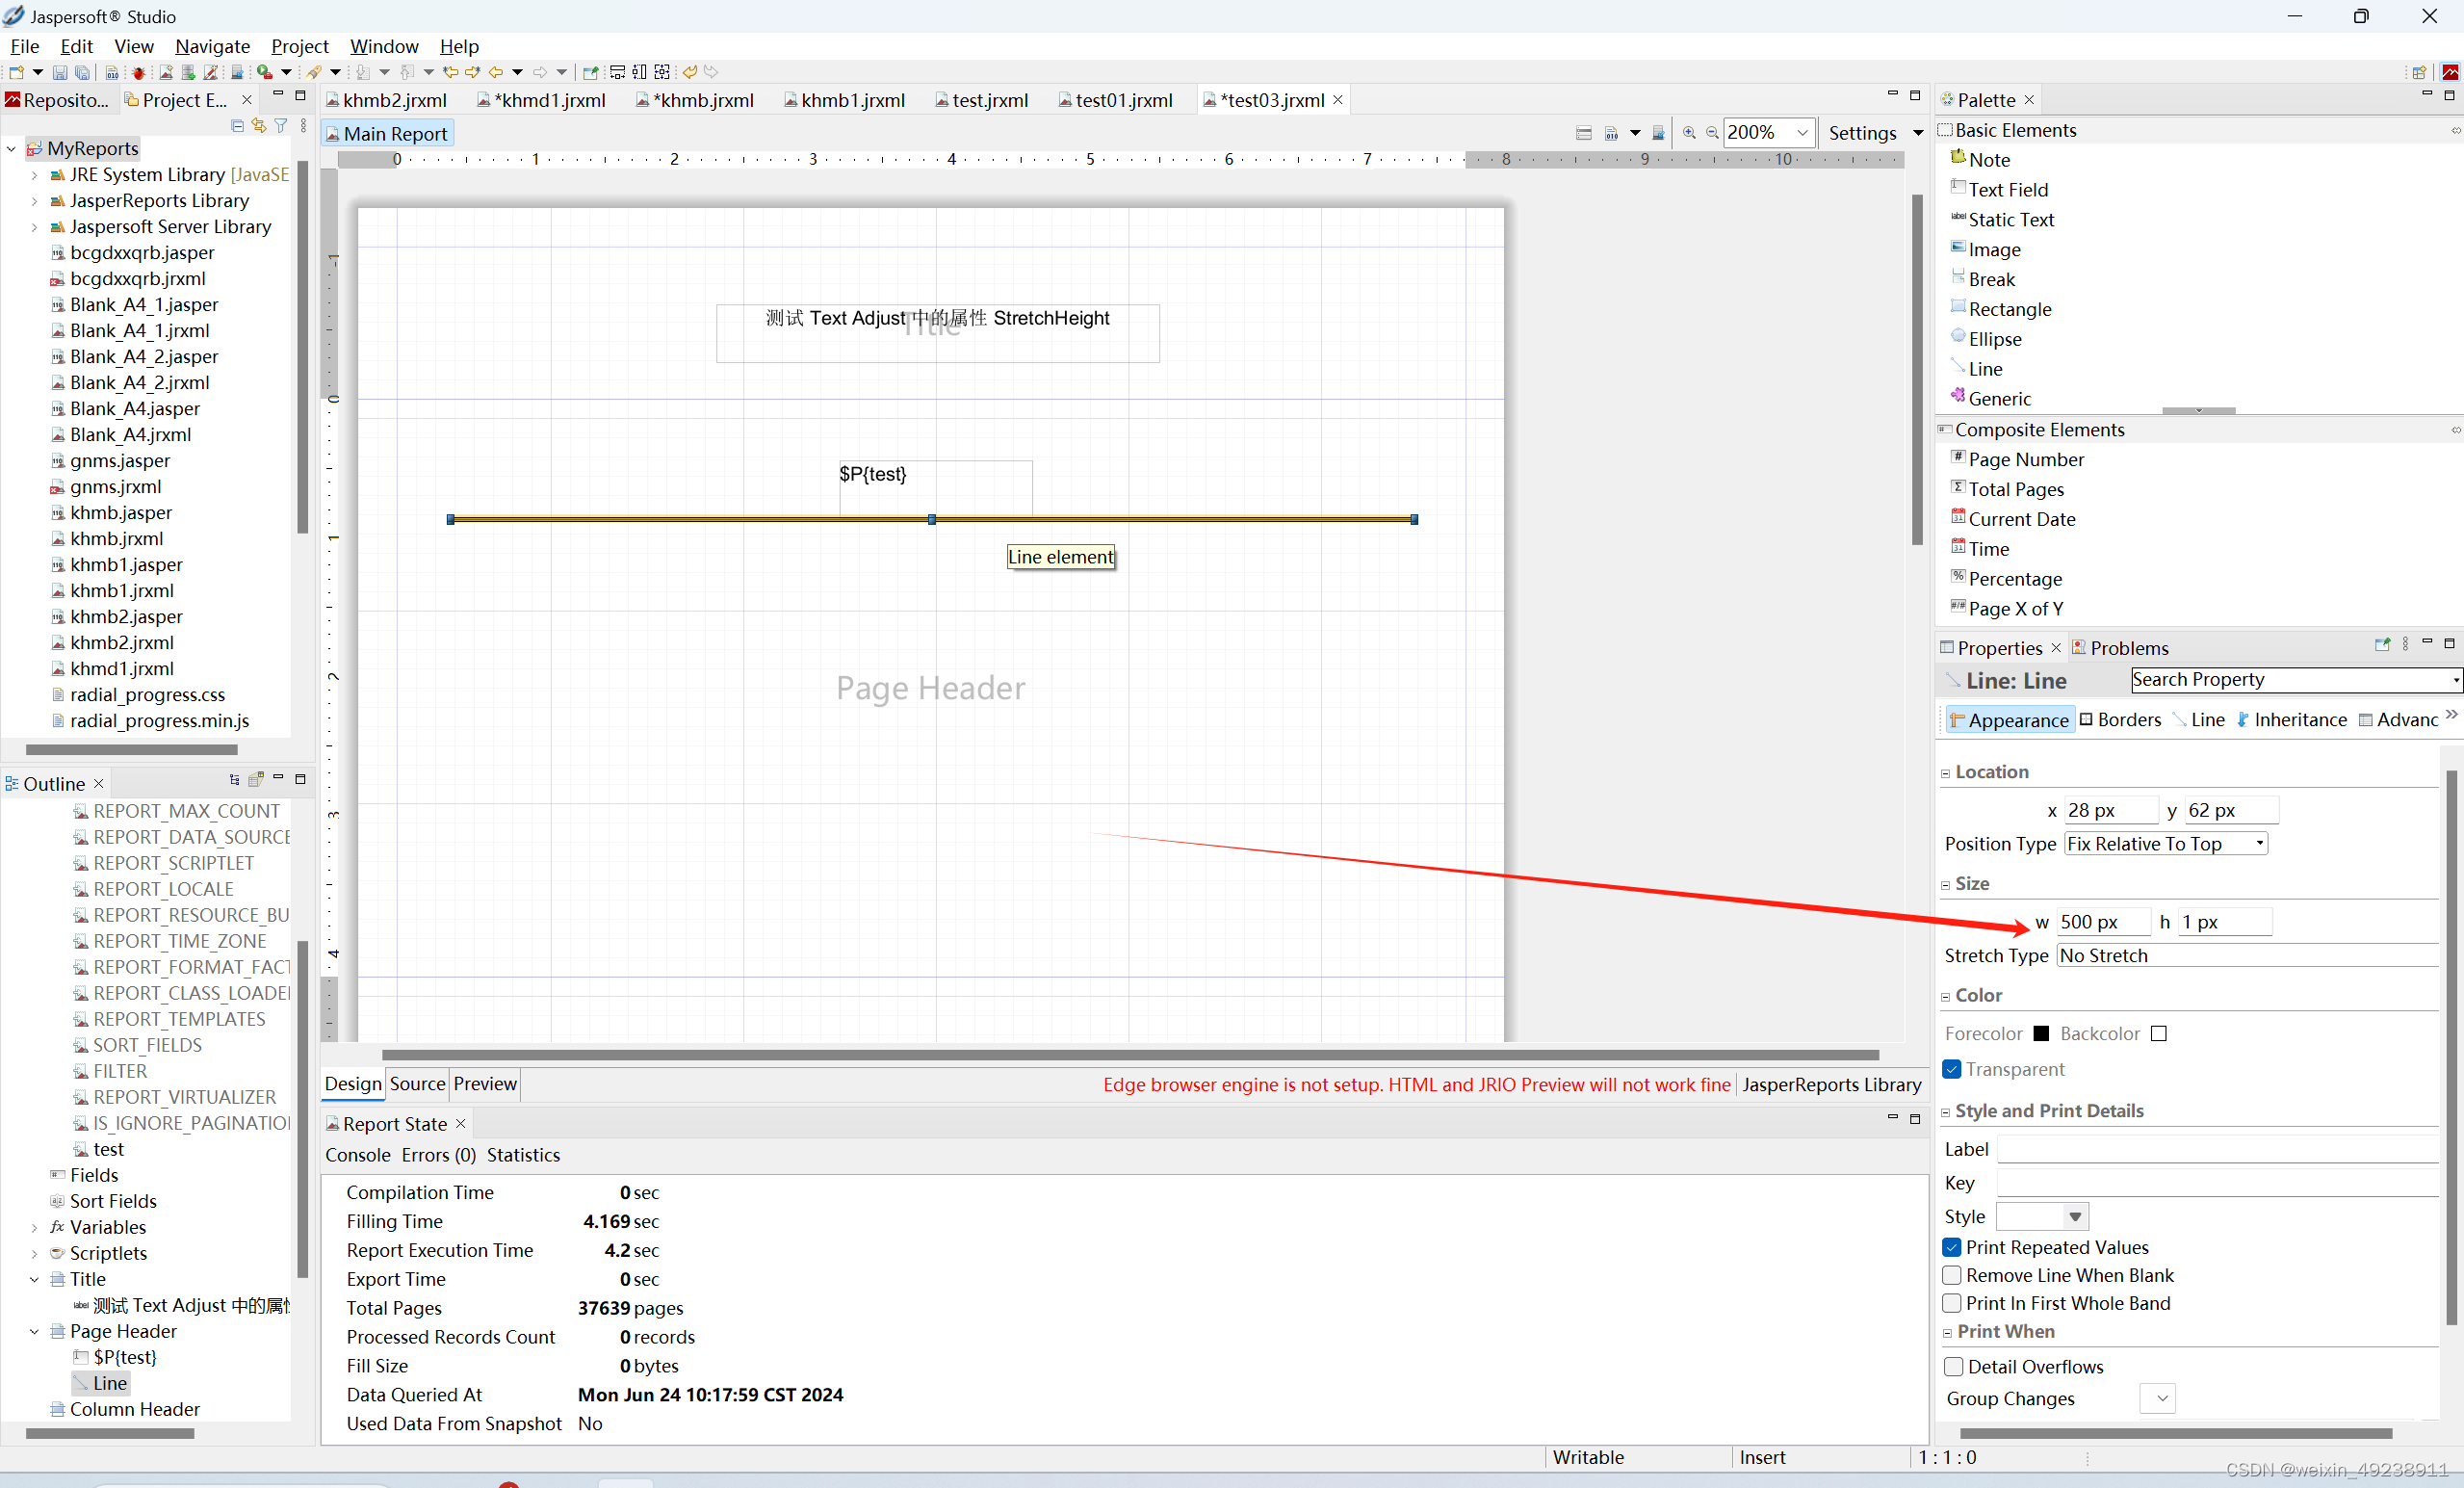Click the black Forecolor swatch

coord(2041,1034)
